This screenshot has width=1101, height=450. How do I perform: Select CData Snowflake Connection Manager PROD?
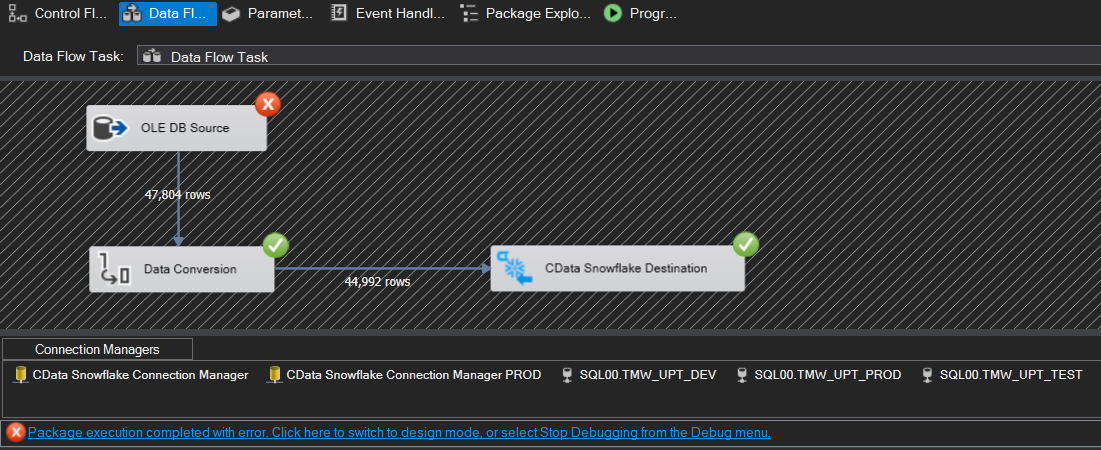404,375
